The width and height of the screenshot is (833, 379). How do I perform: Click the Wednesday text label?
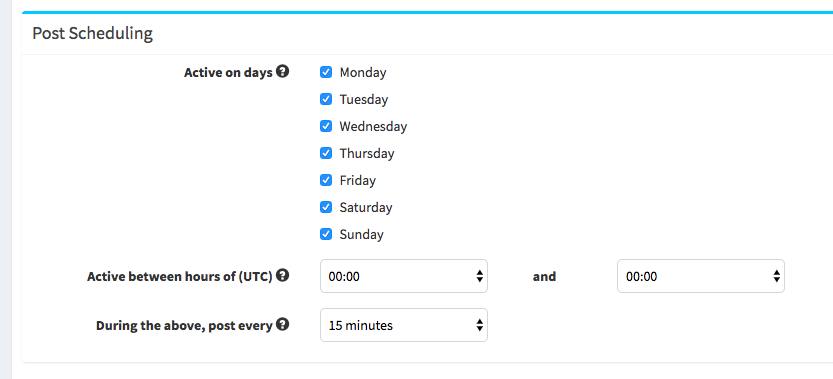pos(373,127)
